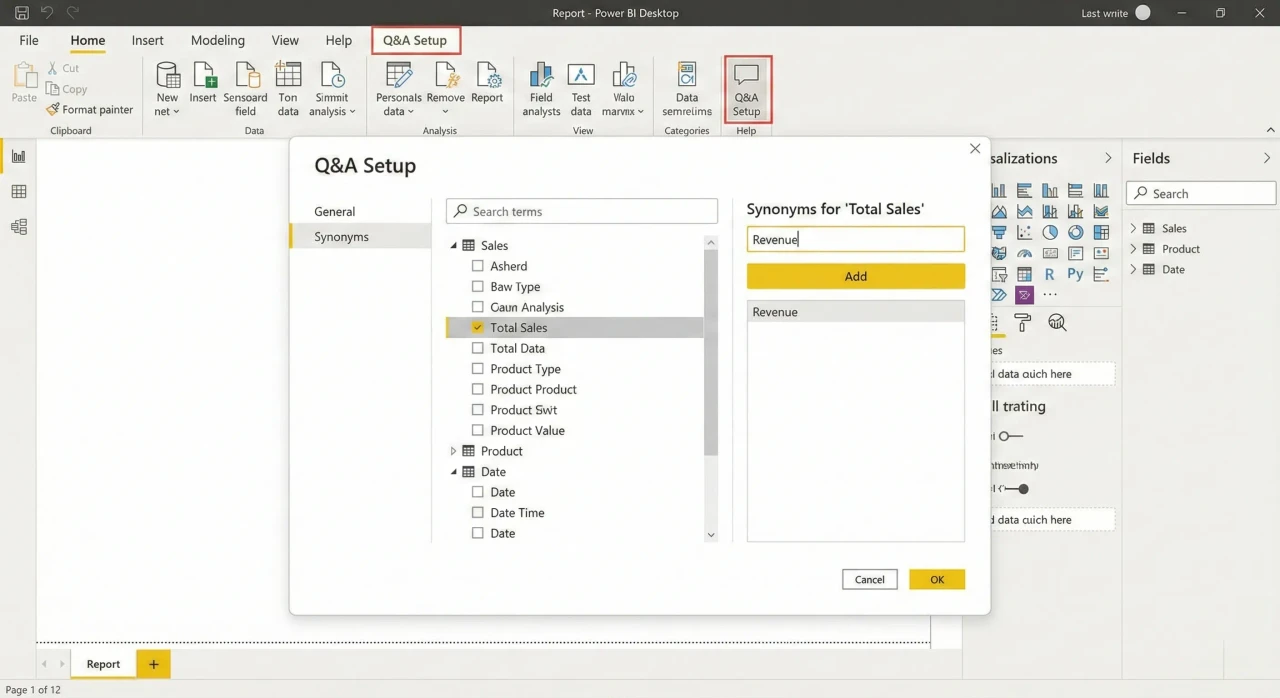The width and height of the screenshot is (1280, 698).
Task: Check the Product Type checkbox
Action: pos(478,368)
